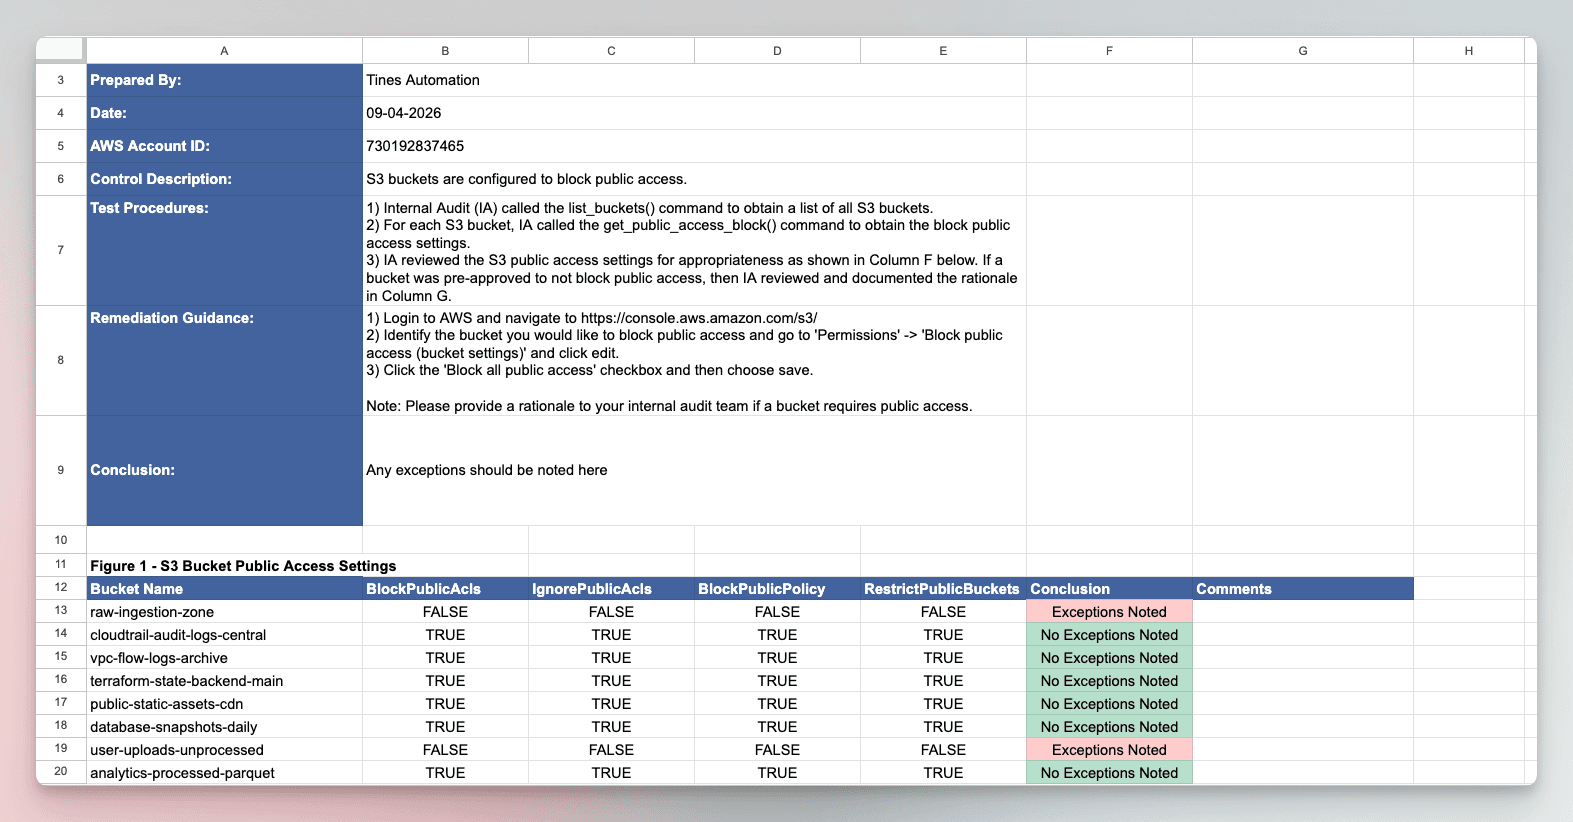The image size is (1573, 822).
Task: Click 'Exceptions Noted' for raw-ingestion-zone
Action: 1109,612
